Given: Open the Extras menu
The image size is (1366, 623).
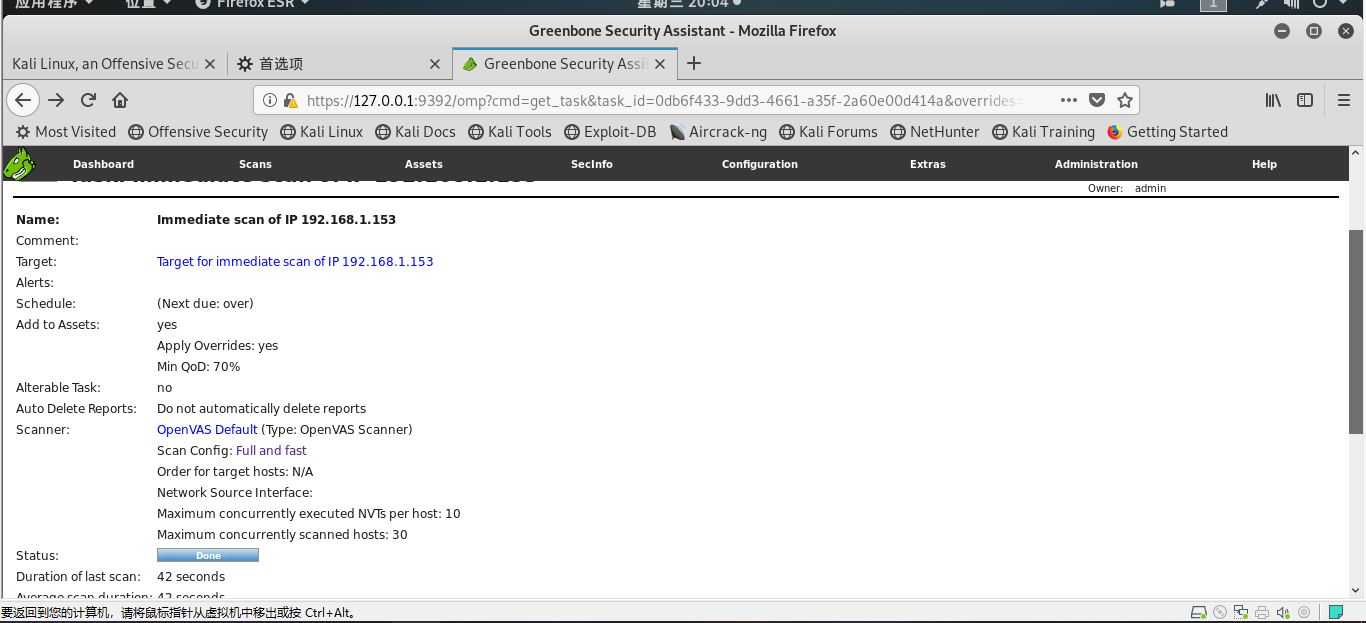Looking at the screenshot, I should tap(928, 164).
